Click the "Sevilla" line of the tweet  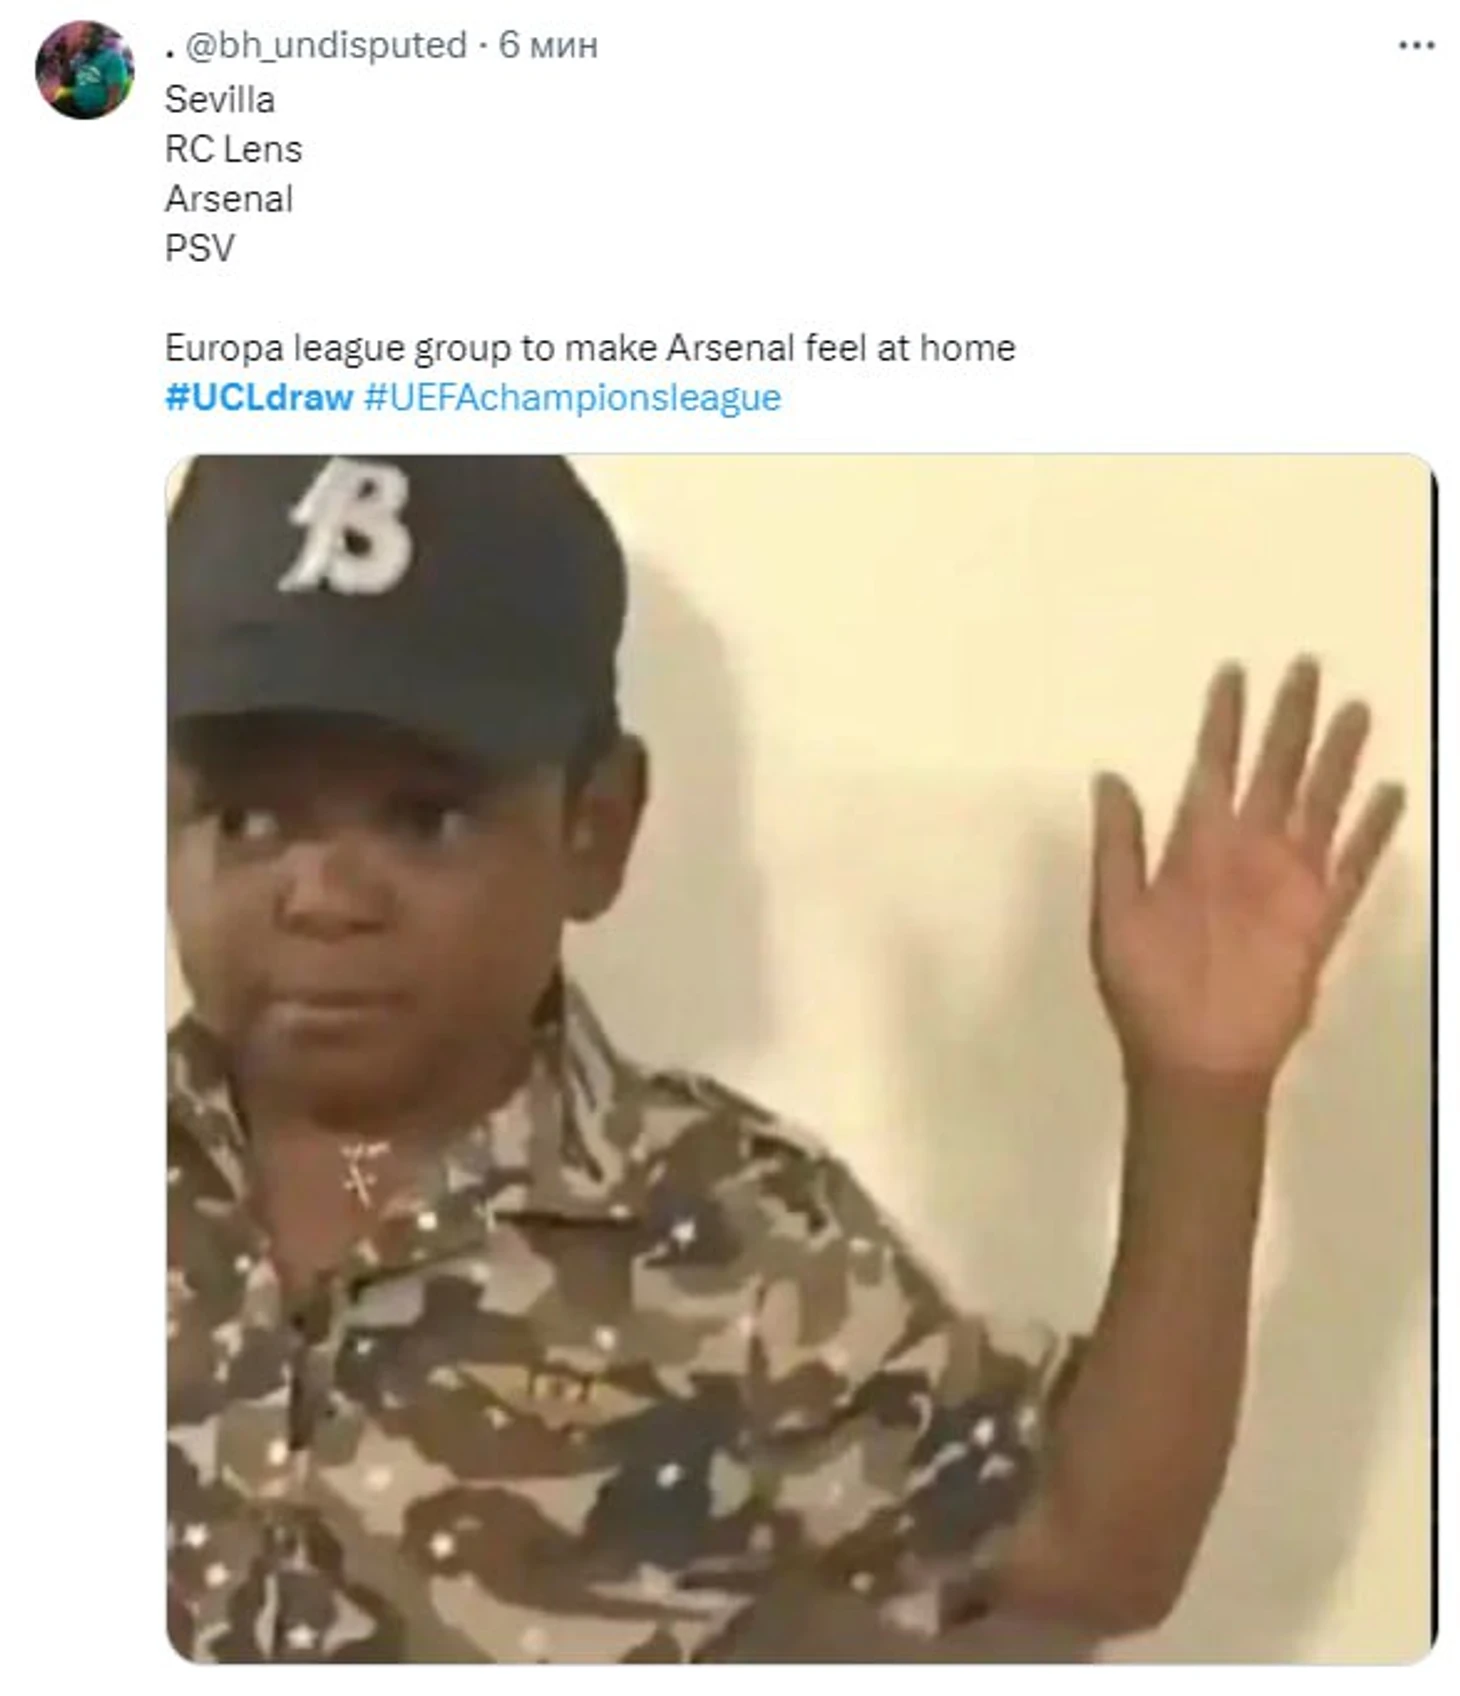220,99
